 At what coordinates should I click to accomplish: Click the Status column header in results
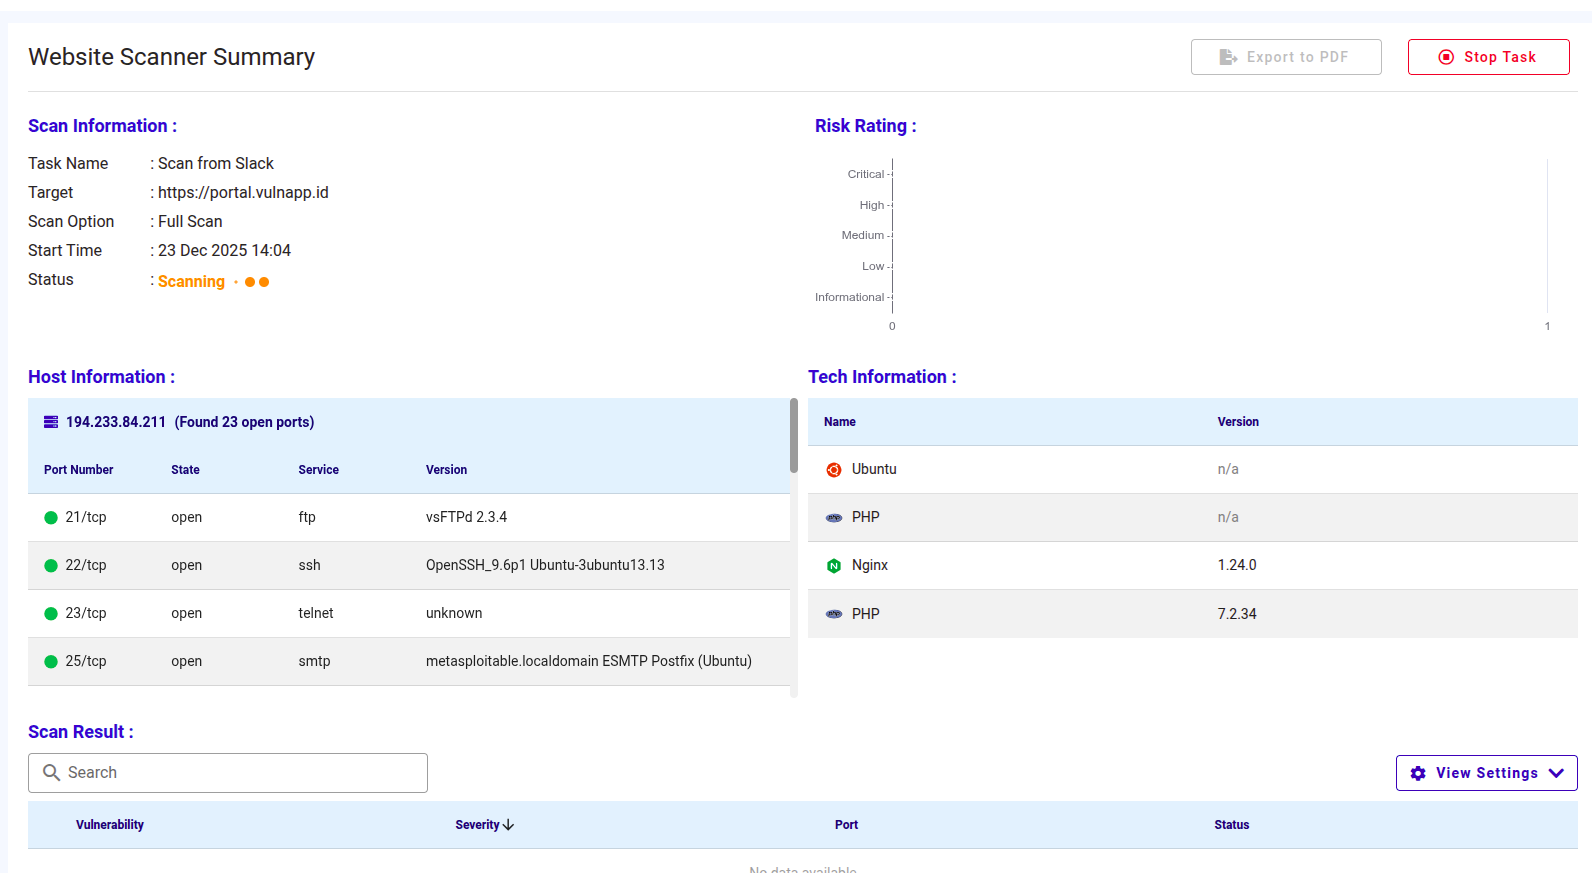tap(1231, 825)
